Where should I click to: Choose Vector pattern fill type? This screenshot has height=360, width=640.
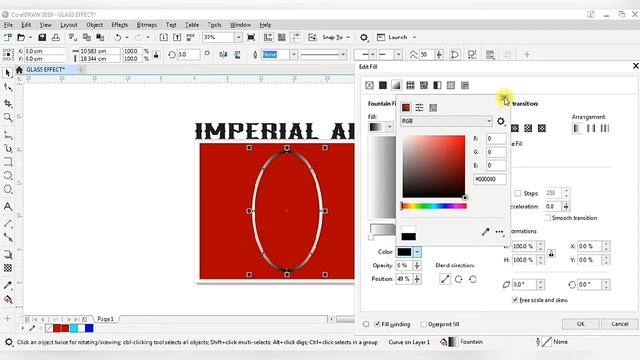coord(410,85)
